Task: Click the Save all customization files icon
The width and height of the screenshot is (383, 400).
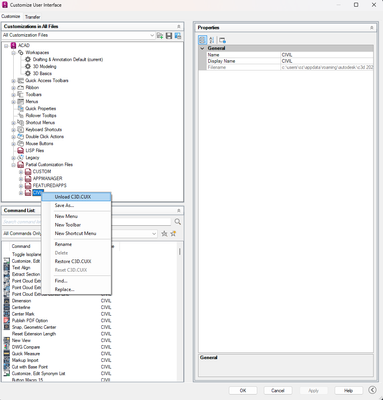Action: [169, 35]
